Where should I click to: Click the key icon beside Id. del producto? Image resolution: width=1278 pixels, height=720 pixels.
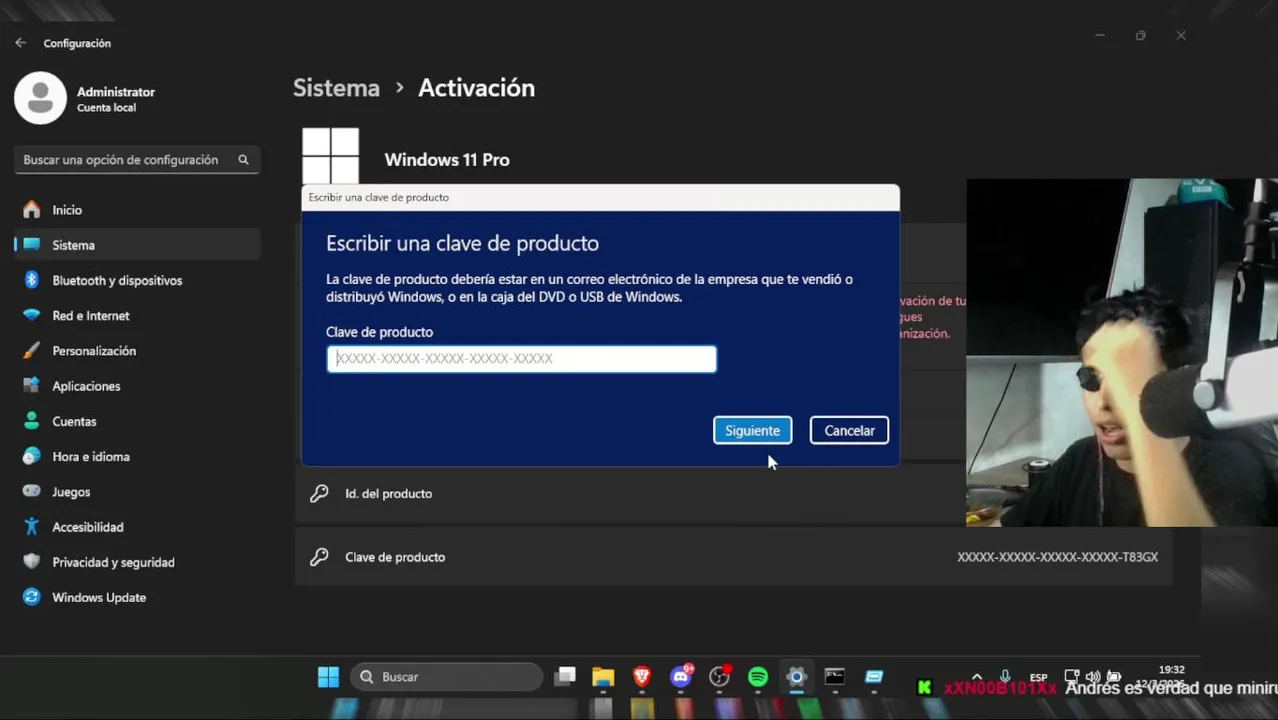coord(319,493)
